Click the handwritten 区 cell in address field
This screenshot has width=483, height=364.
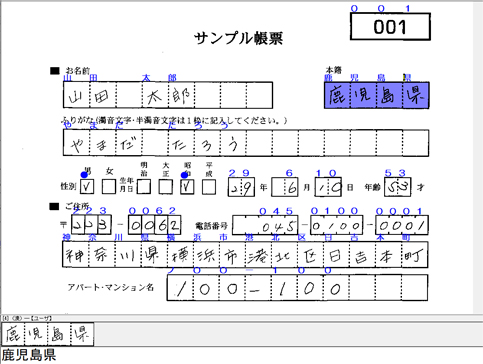[310, 255]
